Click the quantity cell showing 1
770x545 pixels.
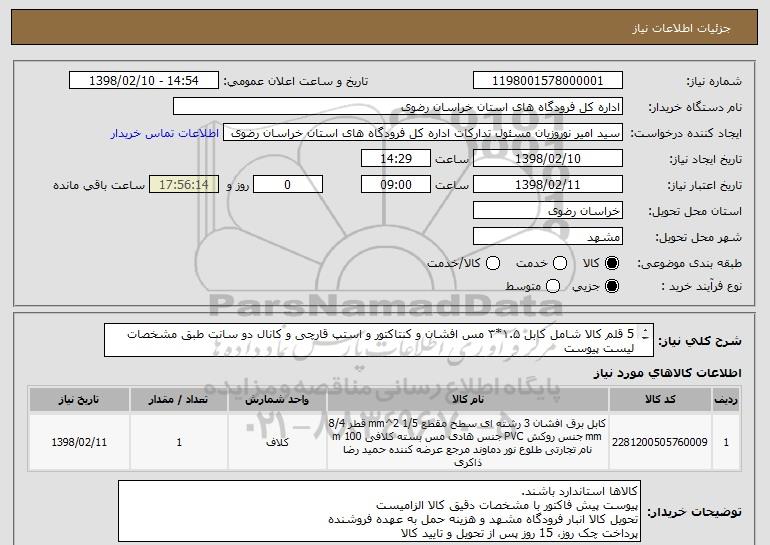click(x=179, y=442)
